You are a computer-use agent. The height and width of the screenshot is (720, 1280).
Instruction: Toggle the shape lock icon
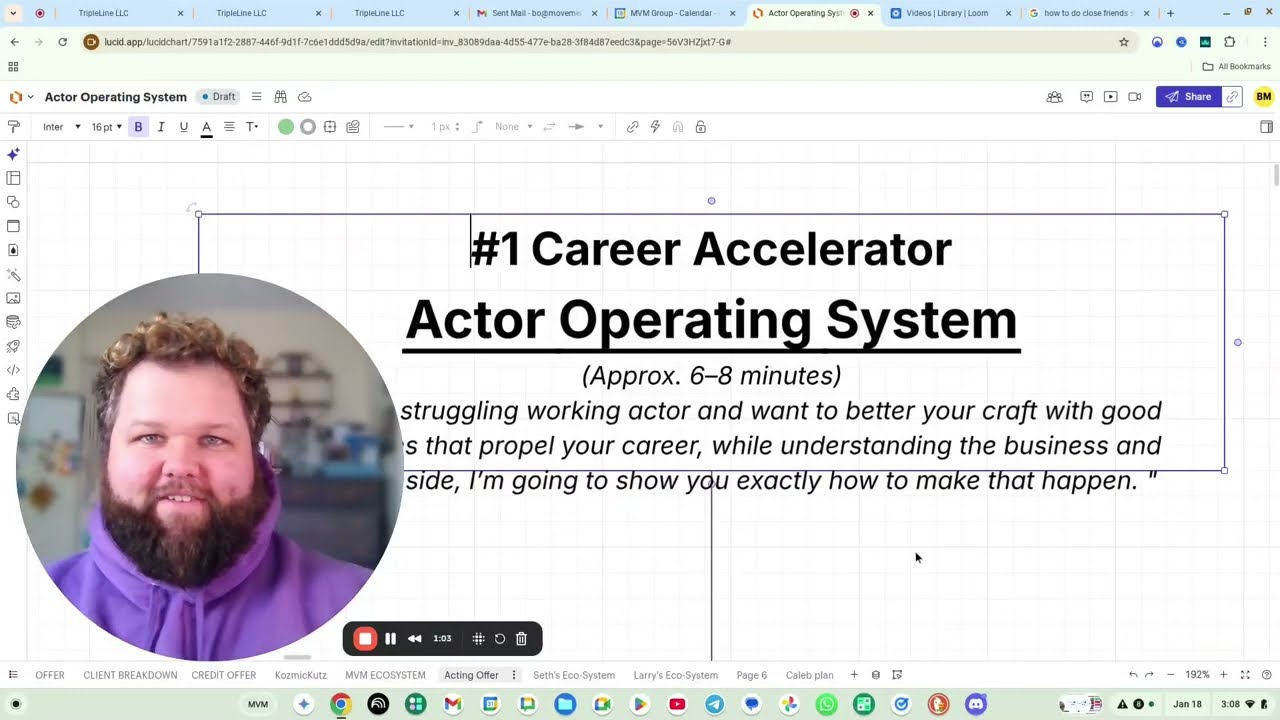tap(700, 127)
